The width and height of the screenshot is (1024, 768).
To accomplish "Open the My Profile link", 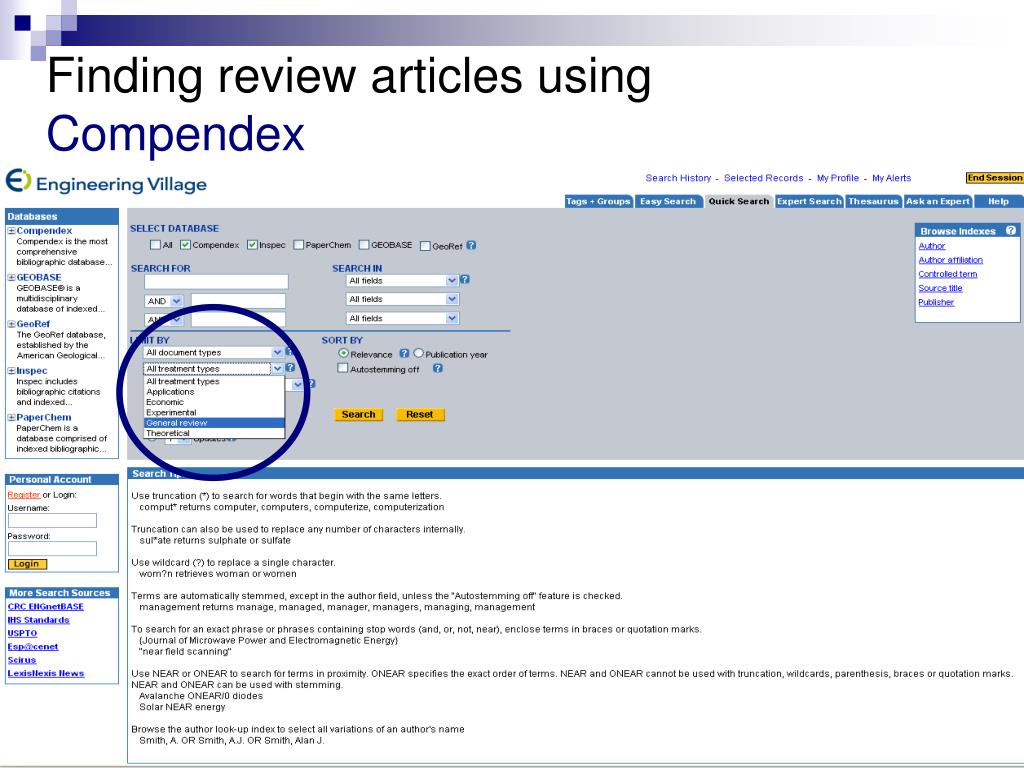I will pyautogui.click(x=838, y=178).
